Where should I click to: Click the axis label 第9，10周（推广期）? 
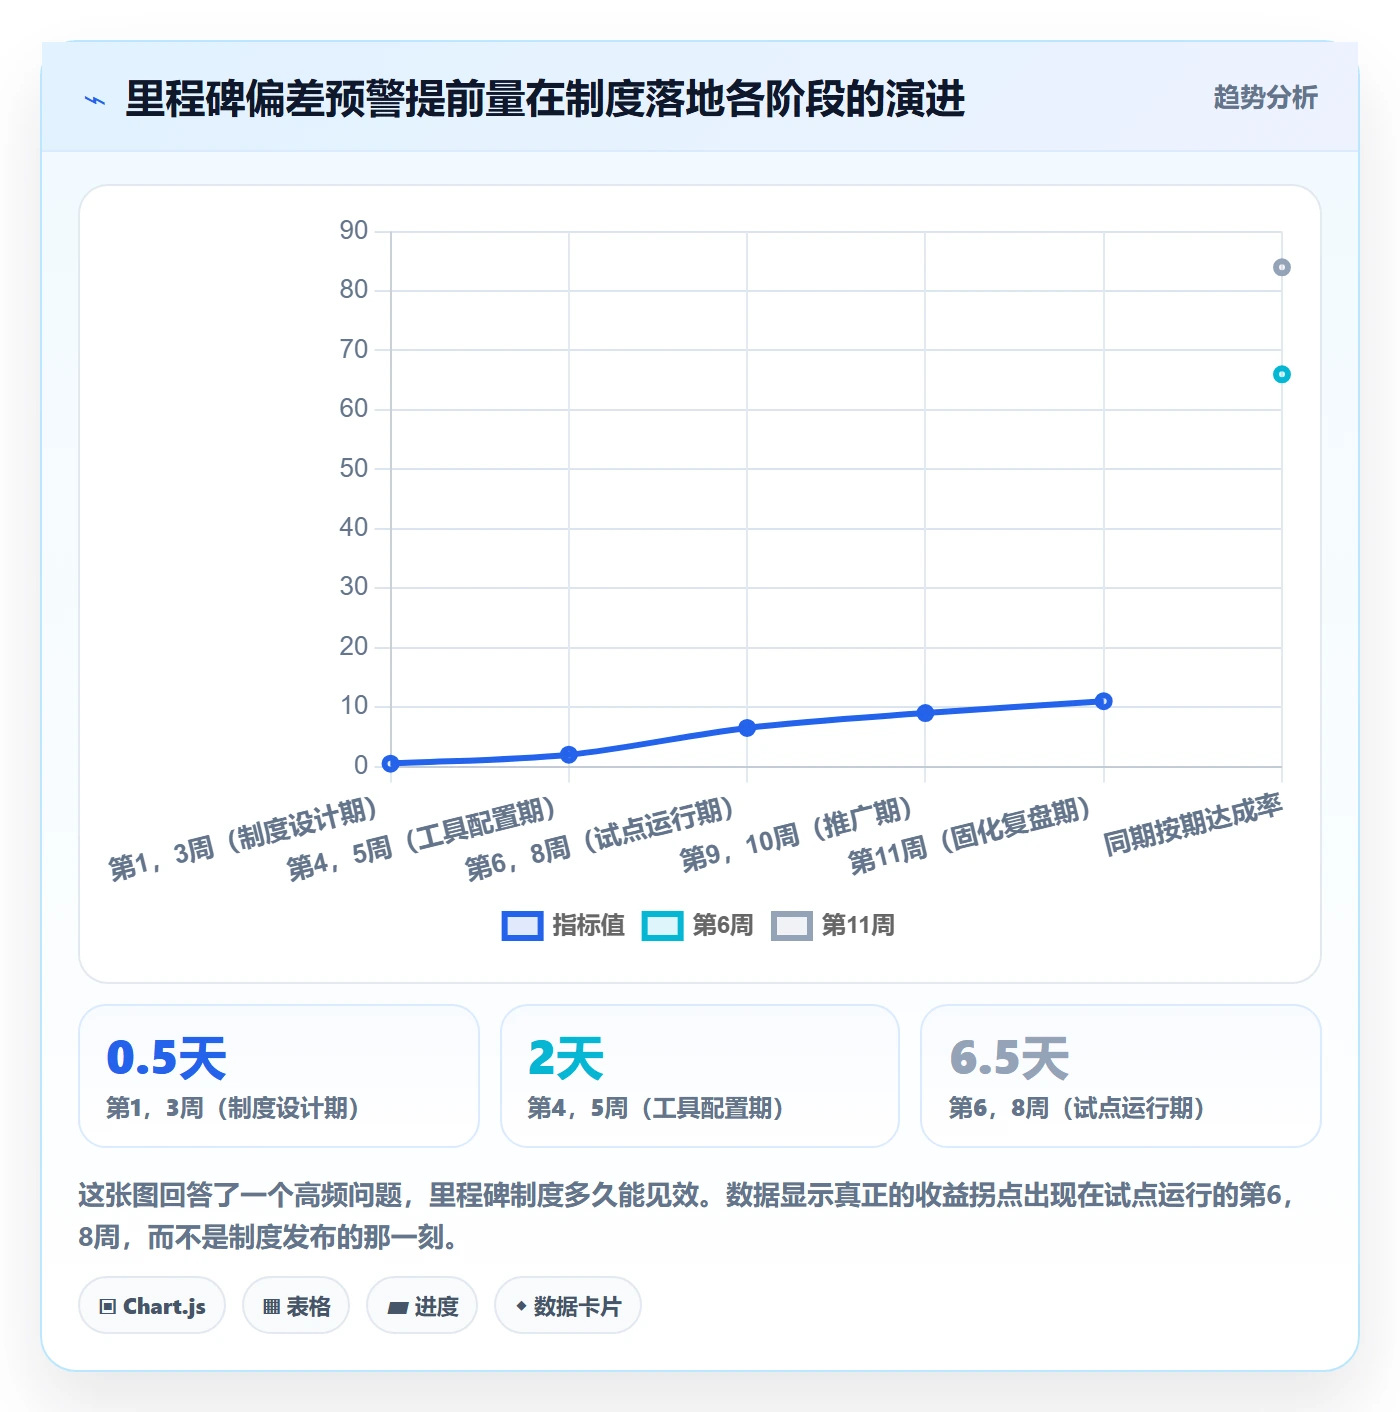[796, 834]
